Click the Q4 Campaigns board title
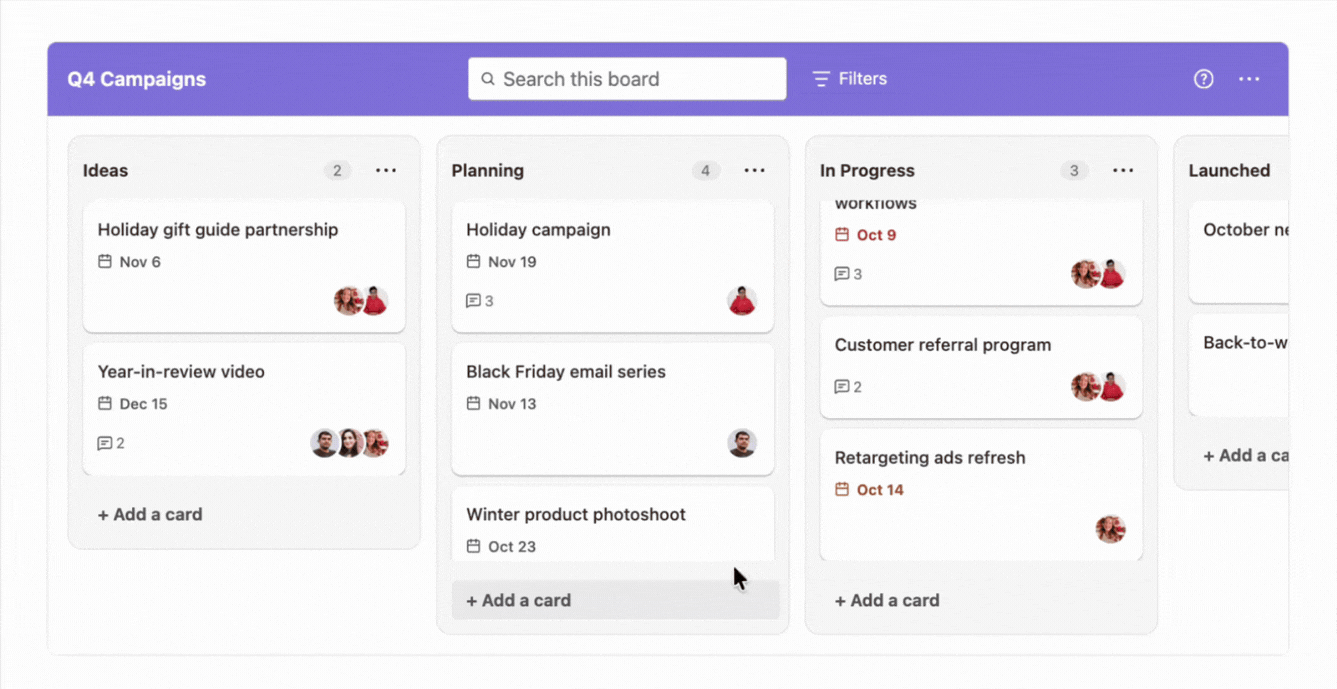 [137, 79]
